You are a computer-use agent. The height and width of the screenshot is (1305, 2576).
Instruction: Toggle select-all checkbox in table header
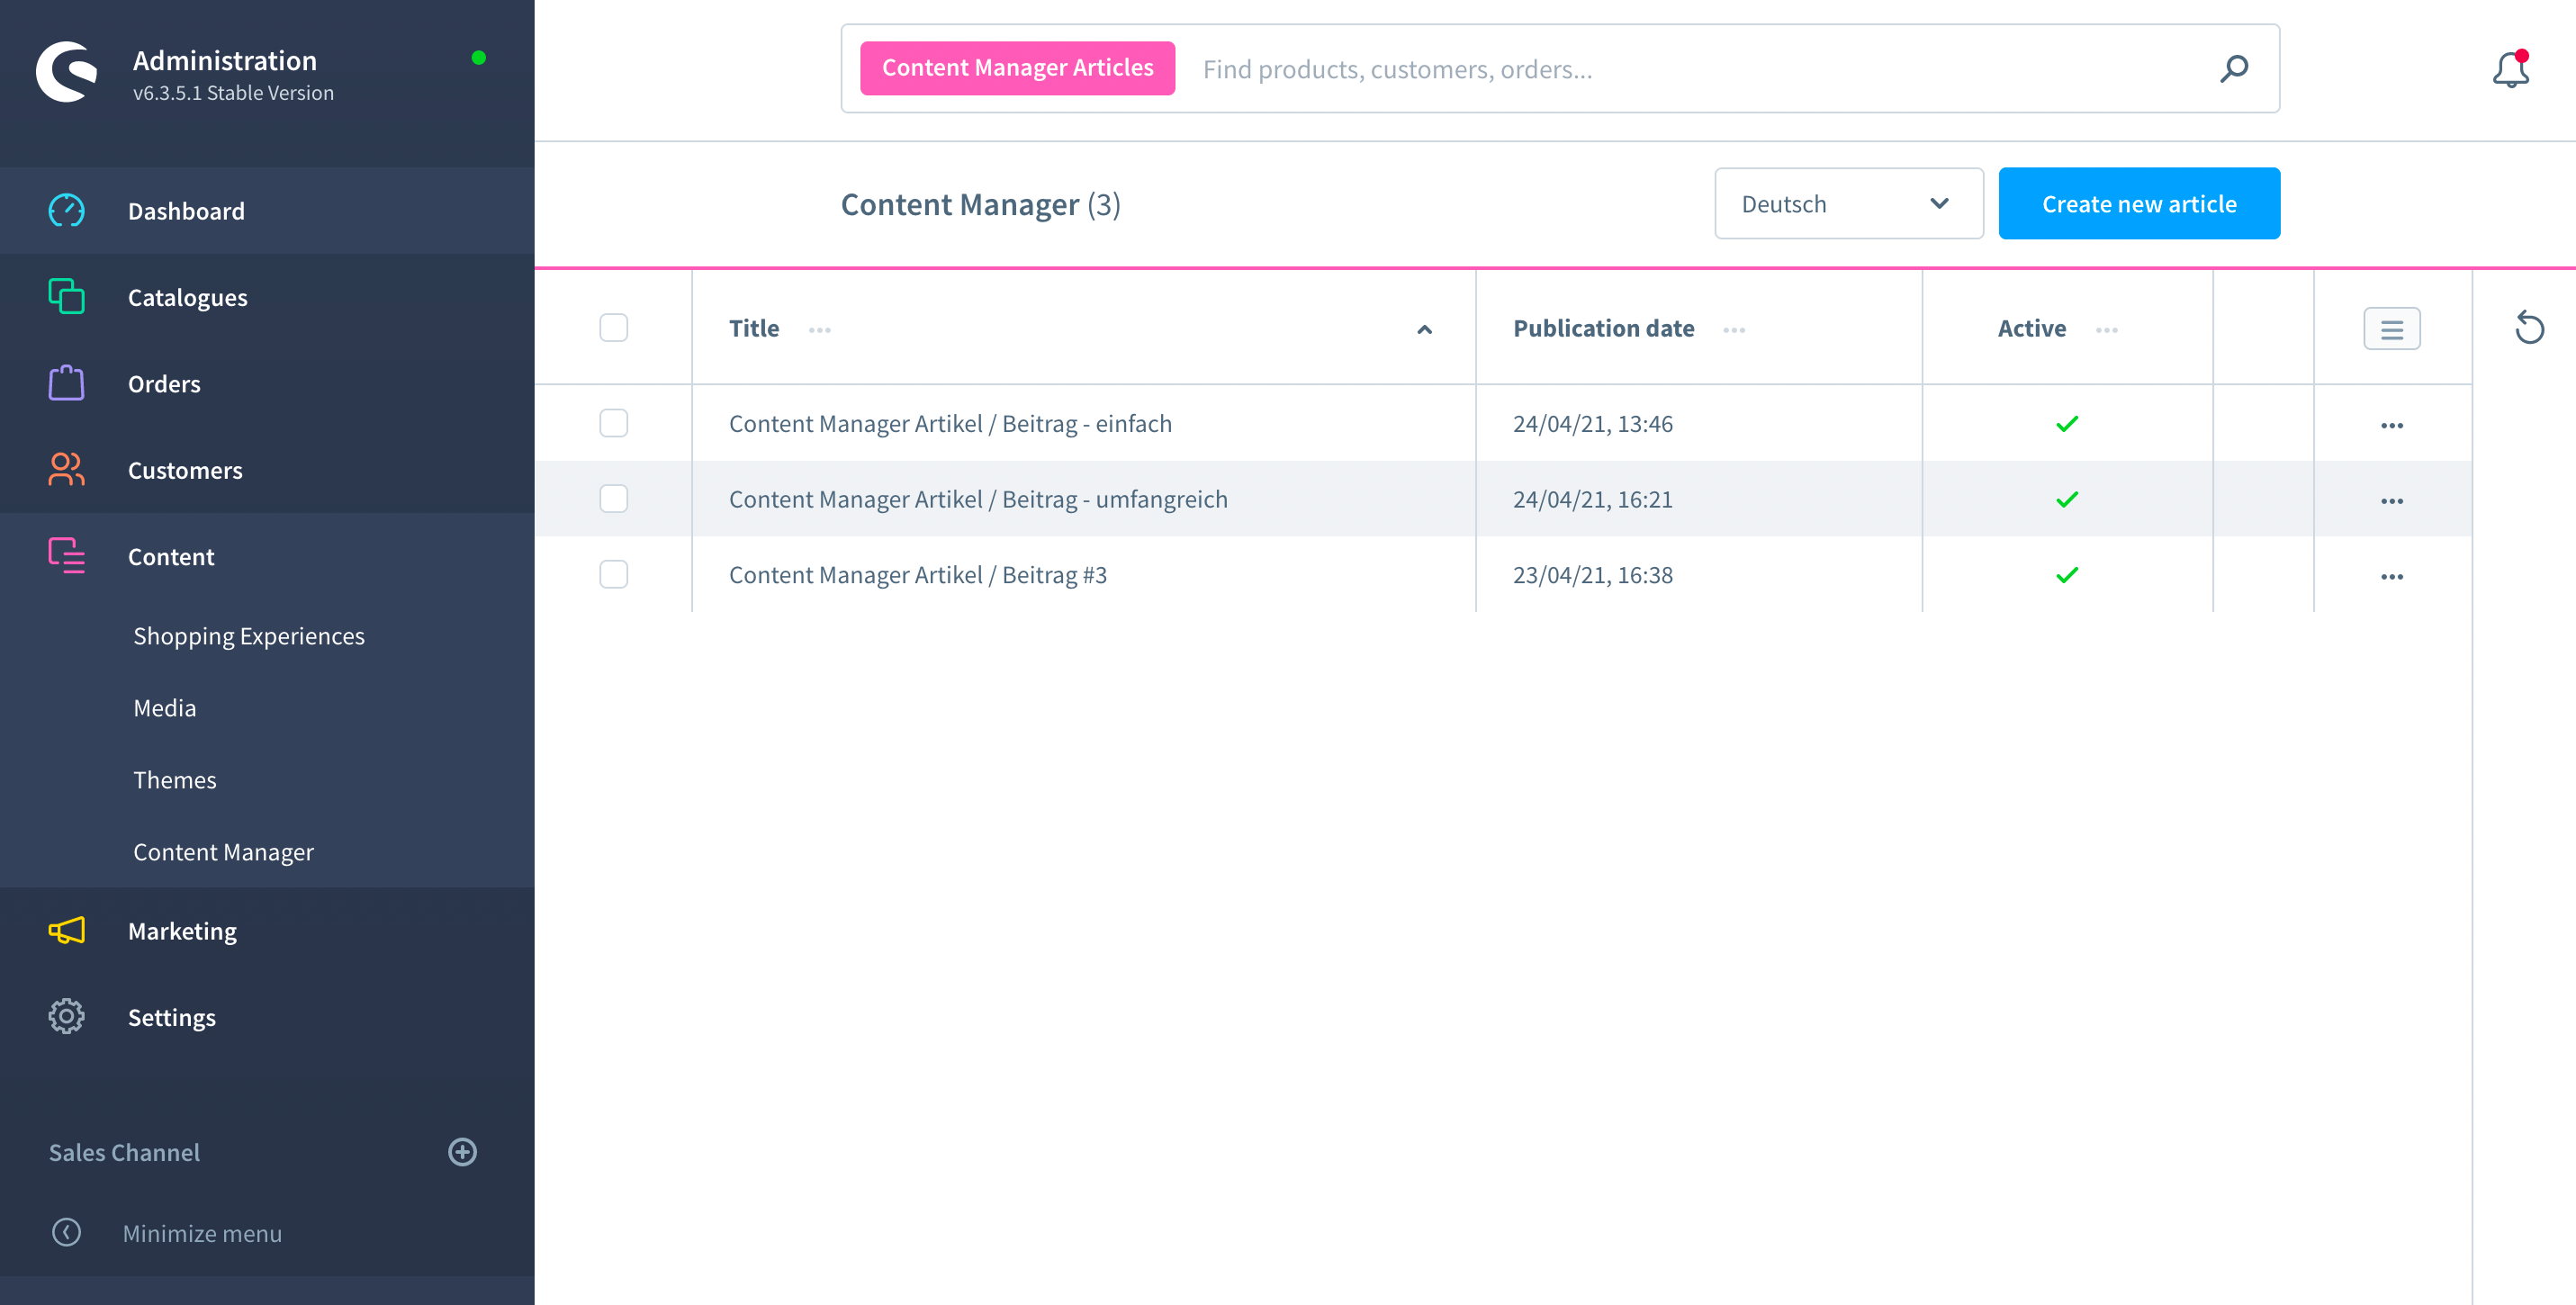(613, 327)
